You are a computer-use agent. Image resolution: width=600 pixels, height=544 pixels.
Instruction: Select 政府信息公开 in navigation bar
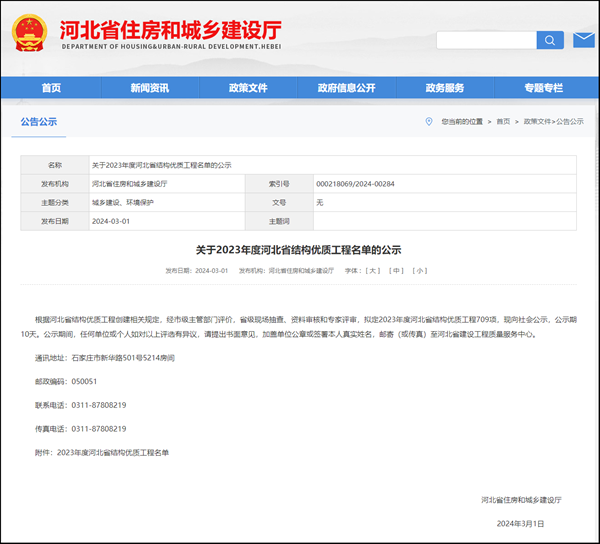[x=346, y=88]
